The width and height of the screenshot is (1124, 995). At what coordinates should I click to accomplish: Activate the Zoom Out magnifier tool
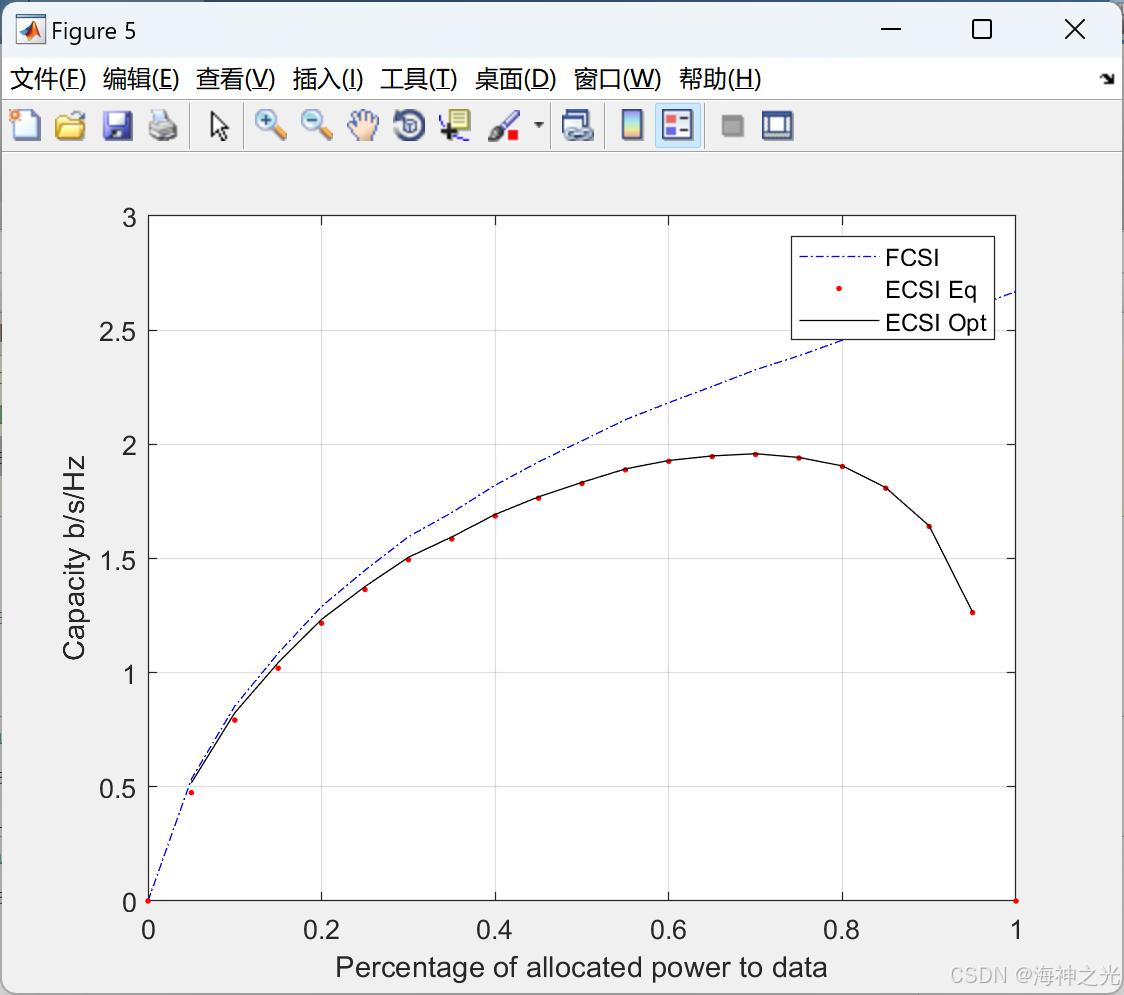[316, 125]
